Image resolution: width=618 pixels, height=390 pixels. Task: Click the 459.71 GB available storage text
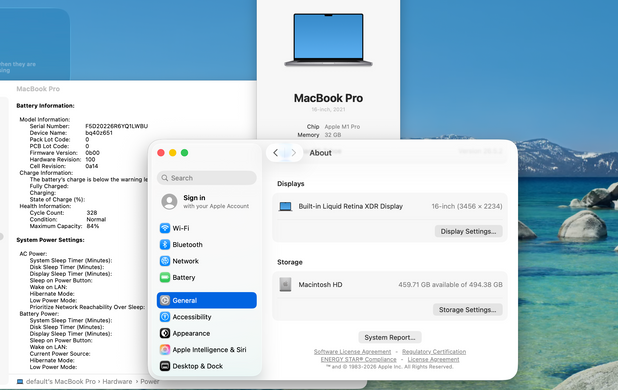(450, 284)
